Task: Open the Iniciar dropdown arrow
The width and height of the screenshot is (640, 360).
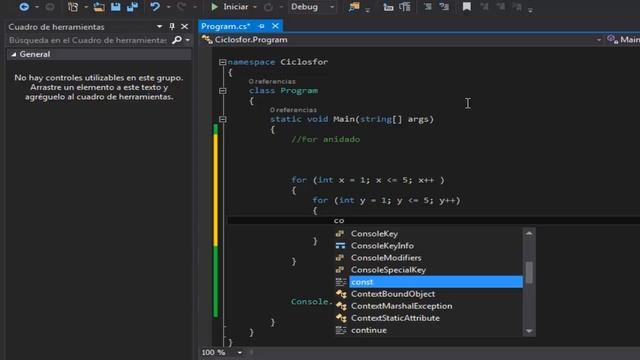Action: 255,7
